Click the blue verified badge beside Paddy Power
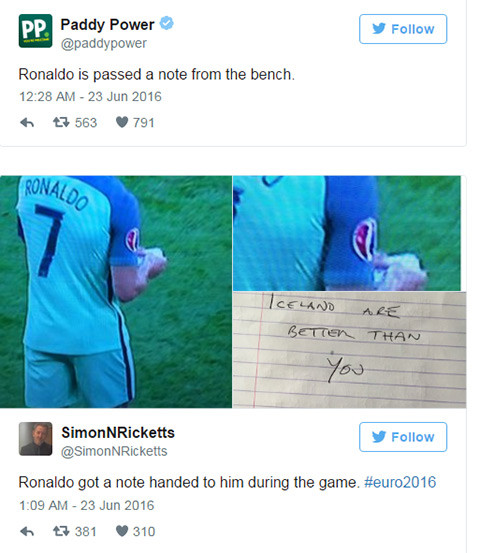This screenshot has height=553, width=480. pos(166,23)
